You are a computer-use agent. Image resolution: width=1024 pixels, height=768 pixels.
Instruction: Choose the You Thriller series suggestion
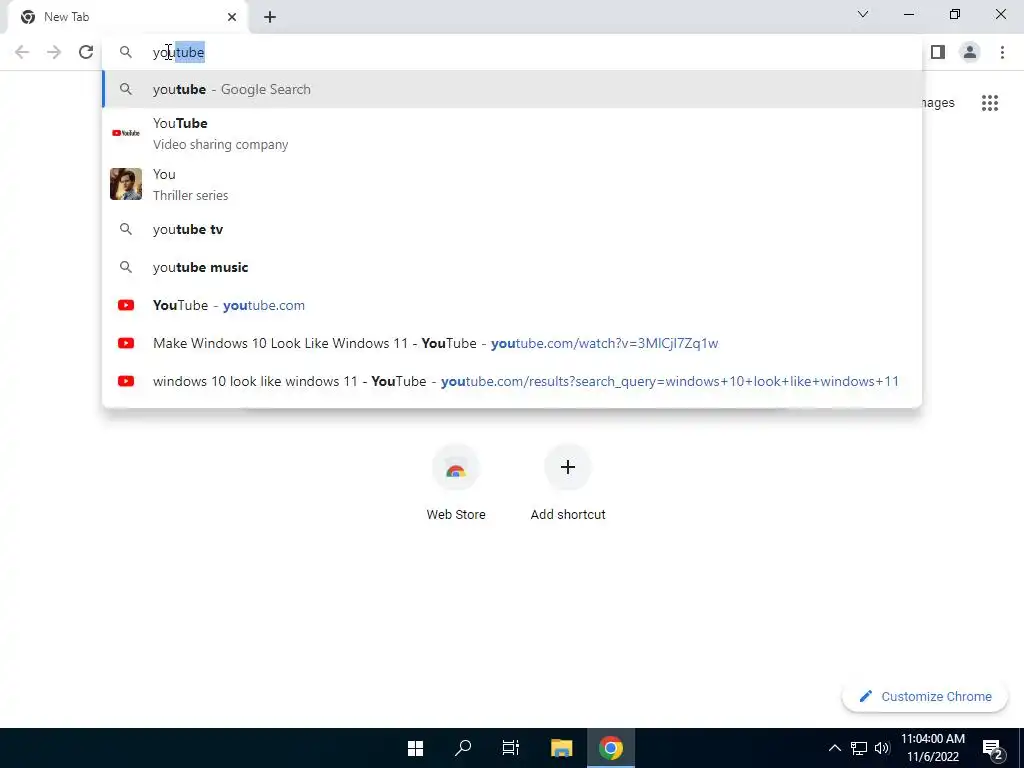click(x=512, y=184)
